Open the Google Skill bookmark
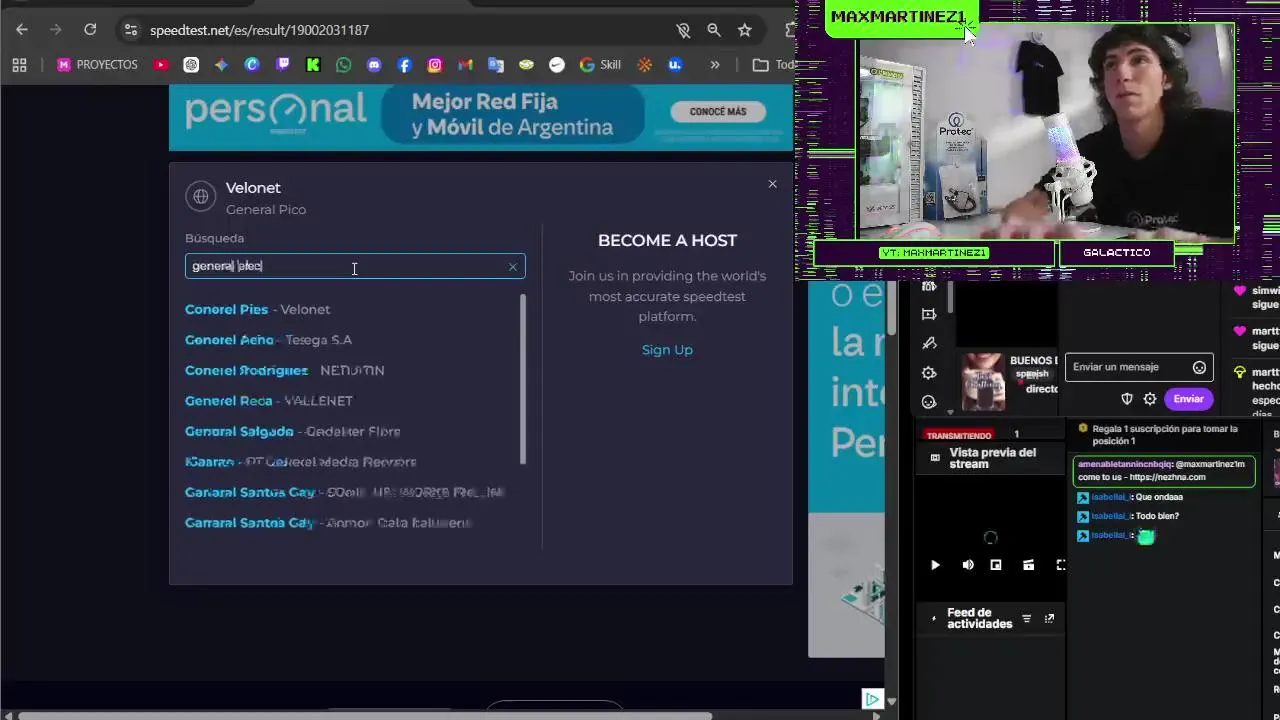 [600, 65]
